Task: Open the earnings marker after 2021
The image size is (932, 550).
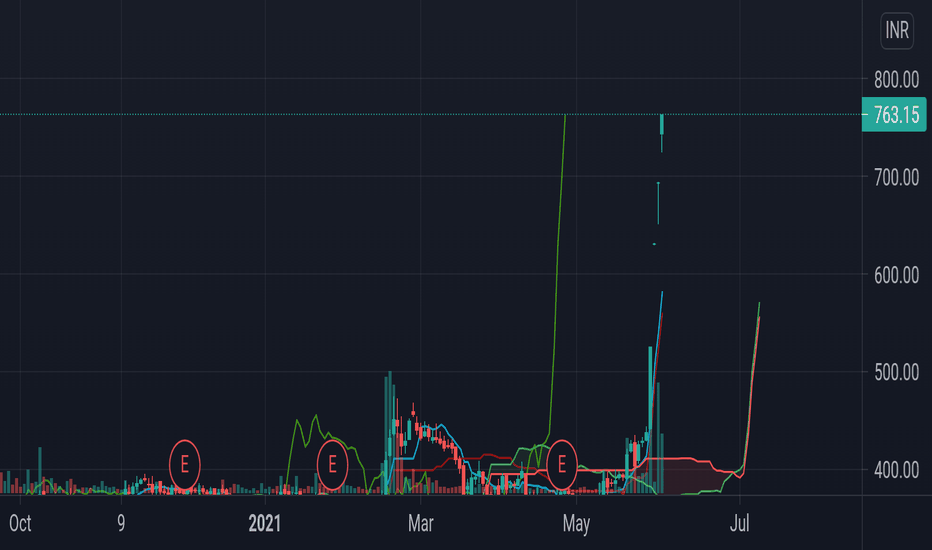Action: [x=332, y=464]
